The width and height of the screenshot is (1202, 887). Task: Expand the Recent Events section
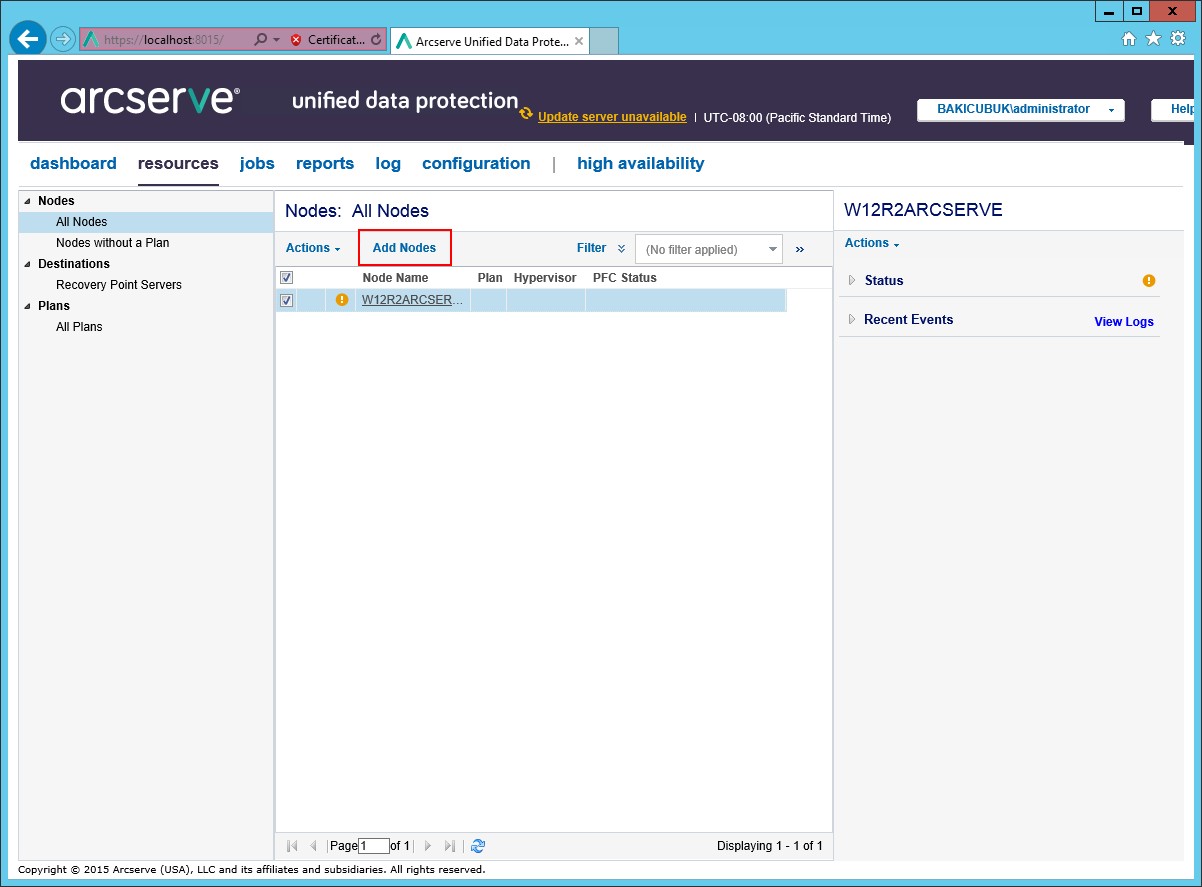coord(852,320)
